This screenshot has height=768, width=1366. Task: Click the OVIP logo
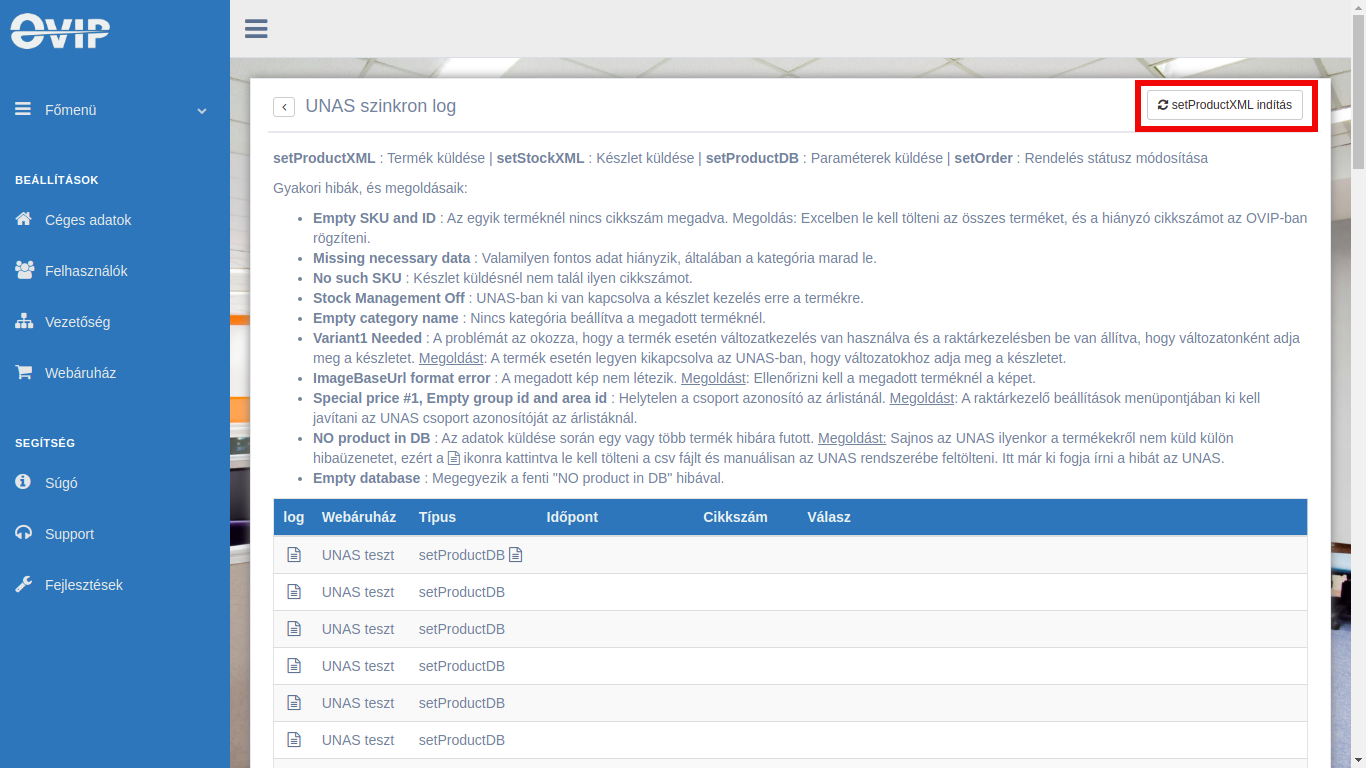point(60,31)
